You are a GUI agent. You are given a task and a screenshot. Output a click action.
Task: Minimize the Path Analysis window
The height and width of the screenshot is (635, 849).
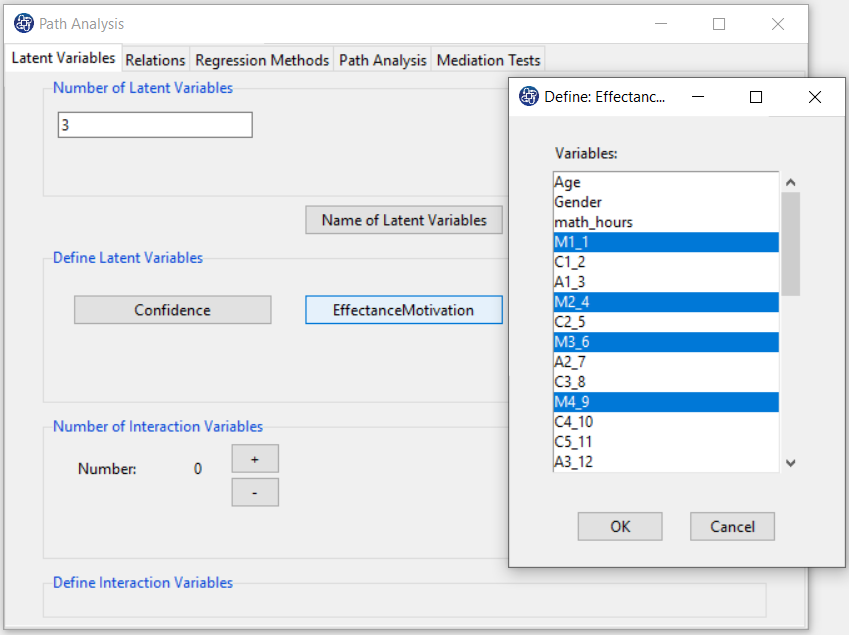coord(661,24)
